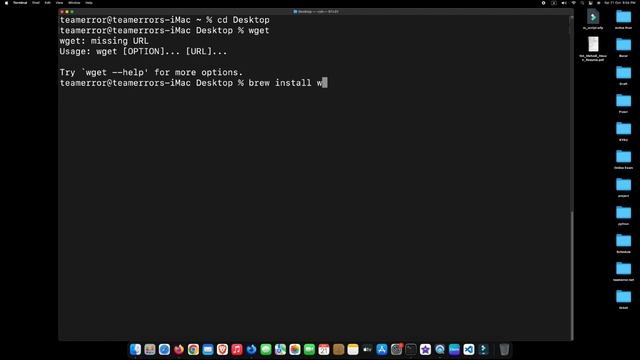
Task: Click the Terminal icon in the dock
Action: (411, 349)
